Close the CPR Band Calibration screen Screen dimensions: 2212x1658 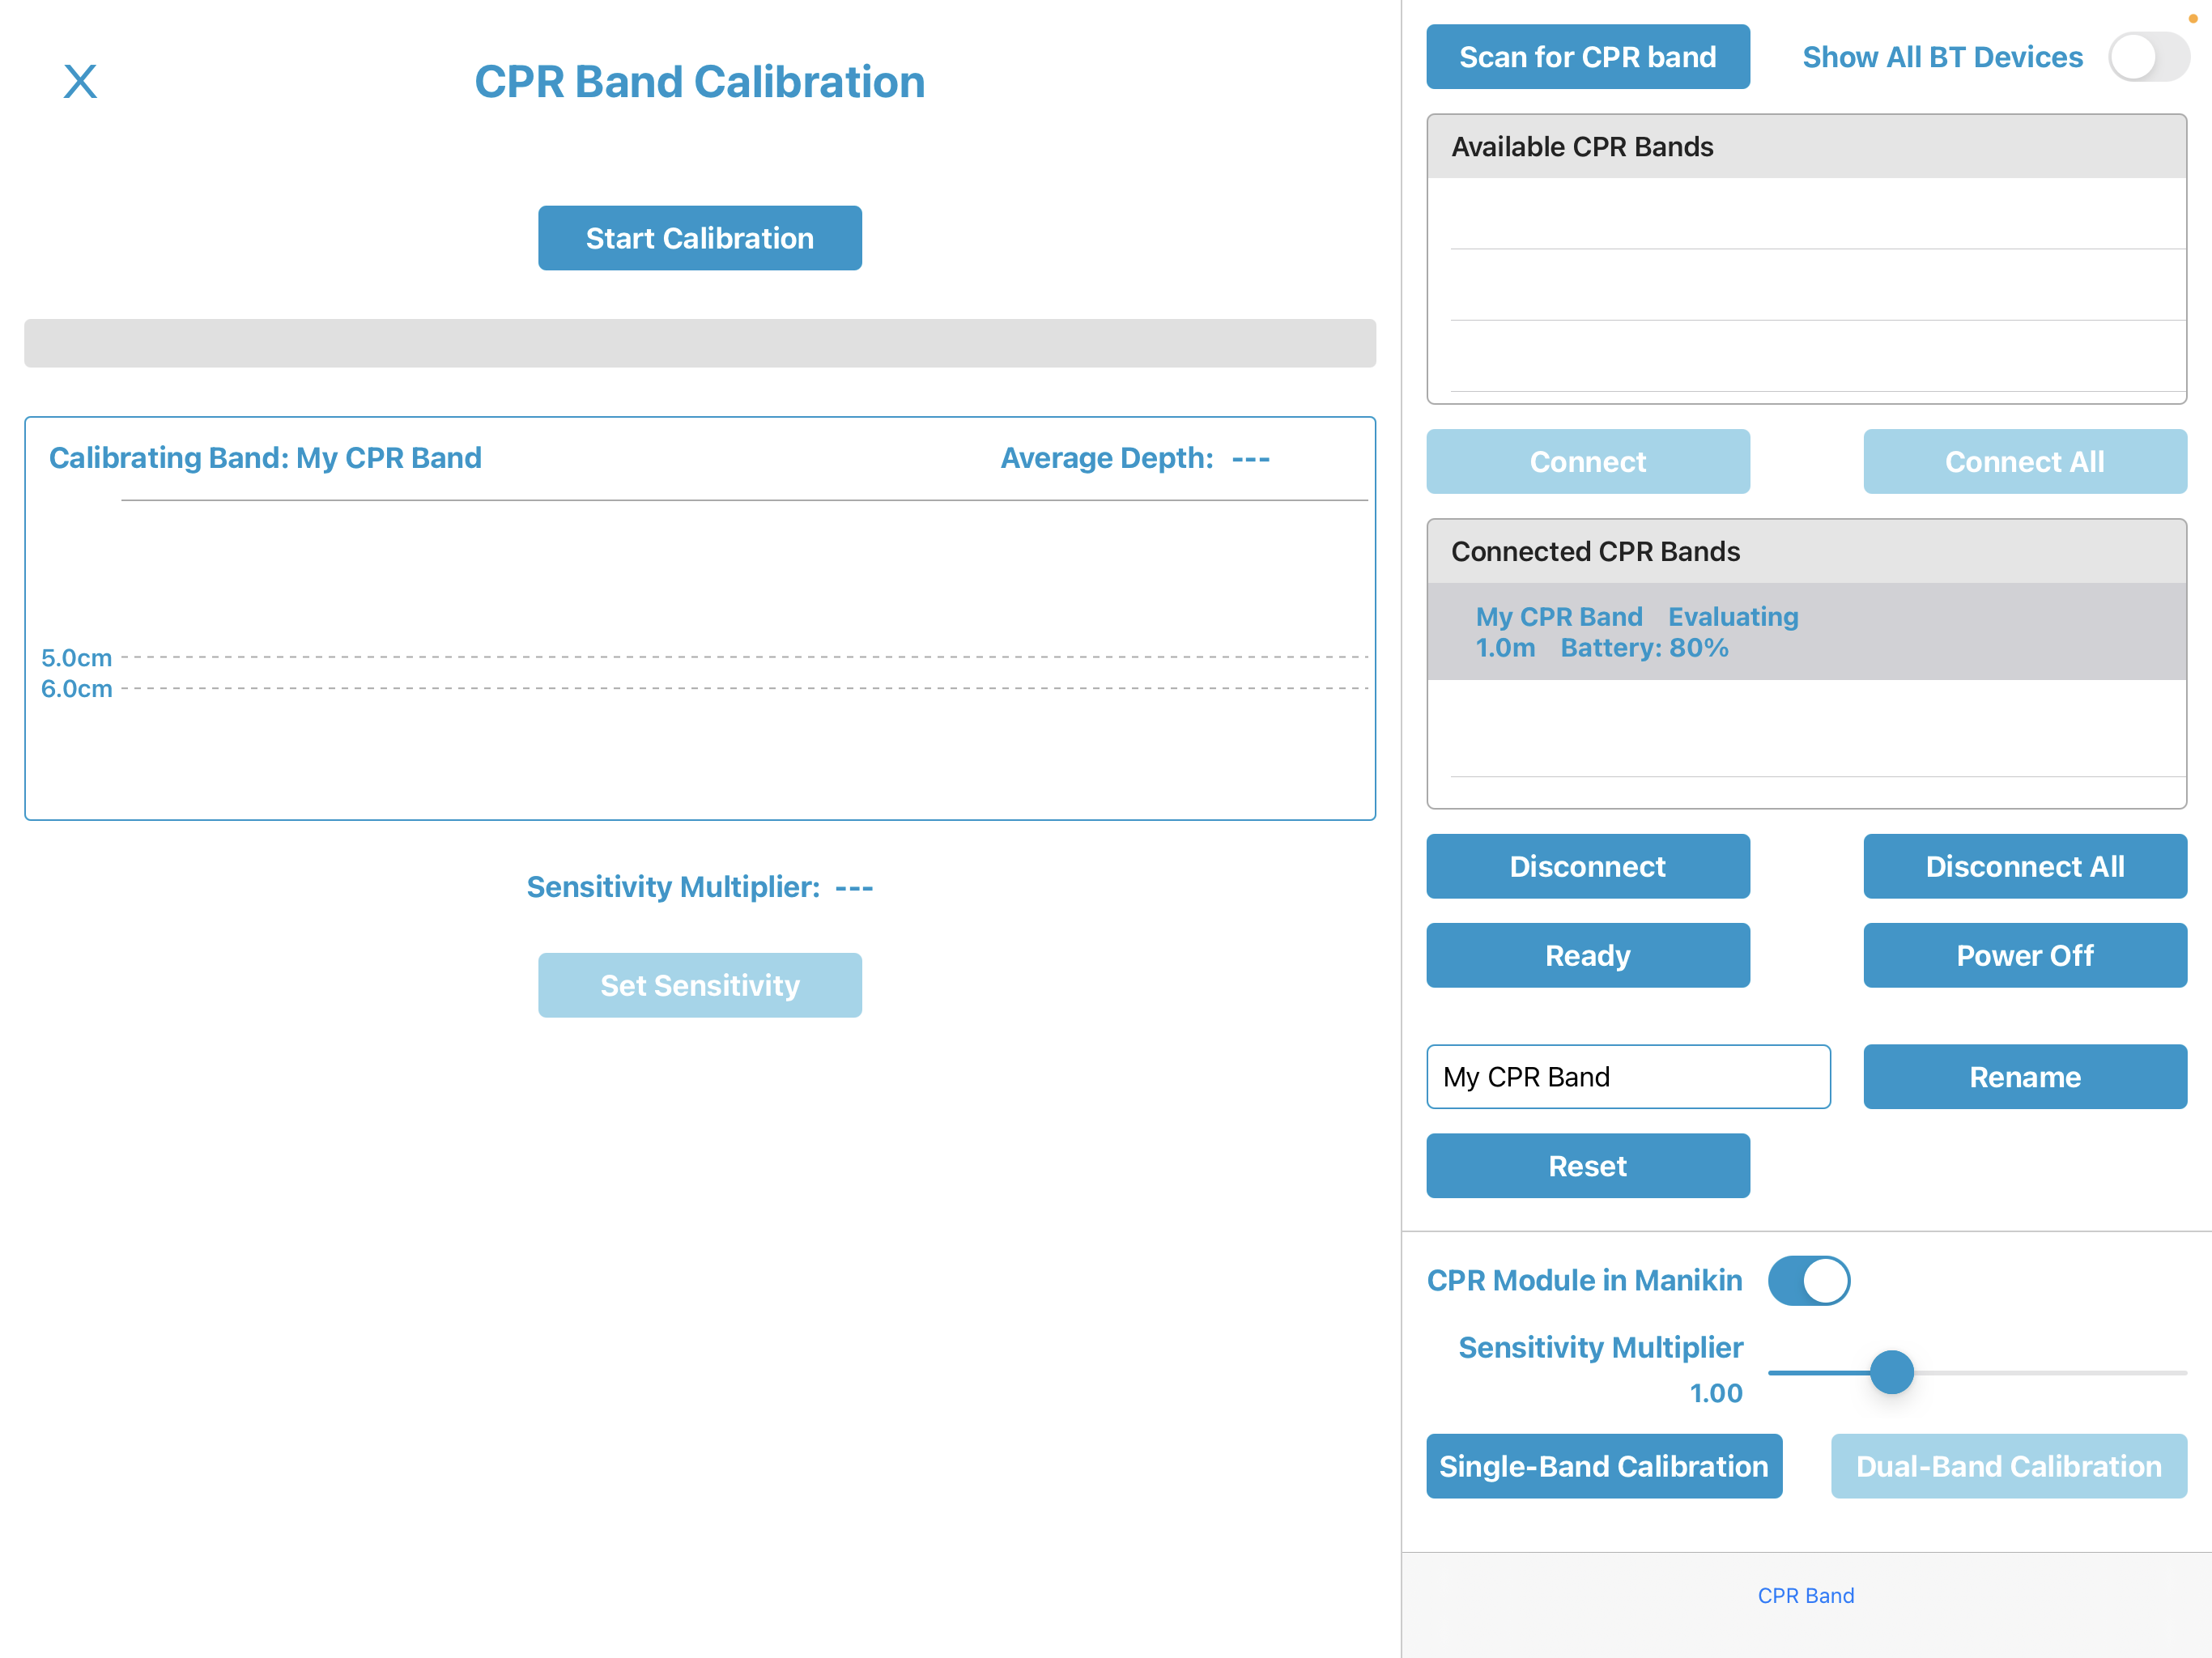80,80
